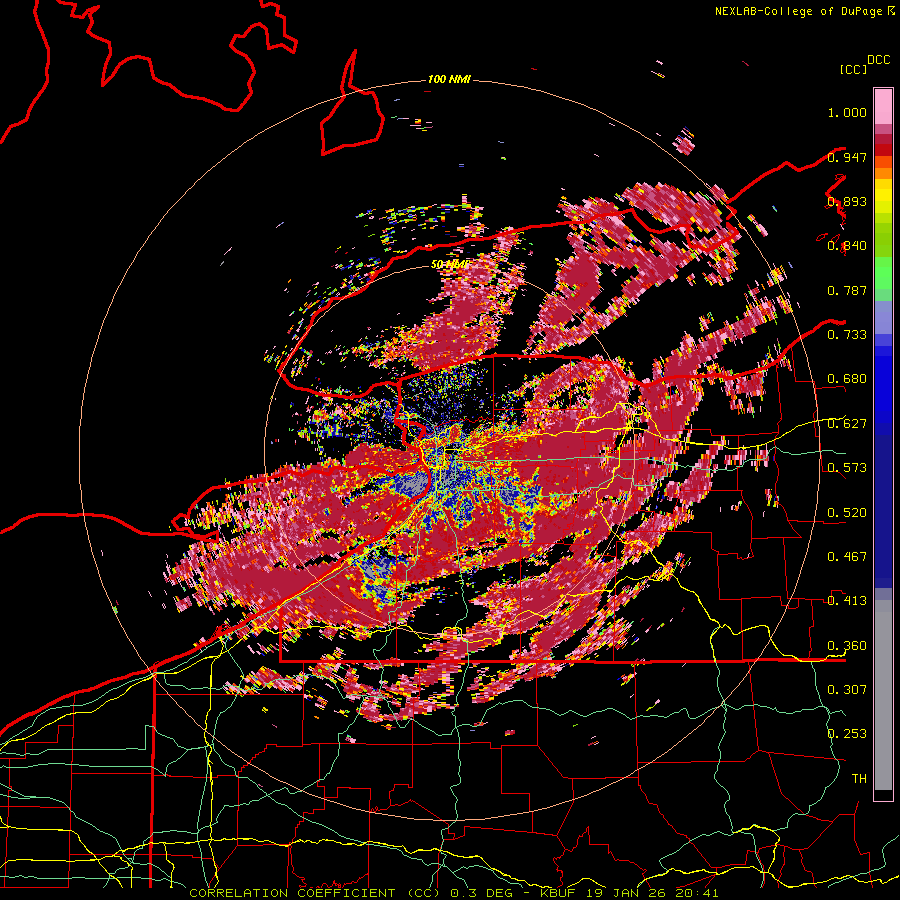Click the 0.360 legend value

847,646
